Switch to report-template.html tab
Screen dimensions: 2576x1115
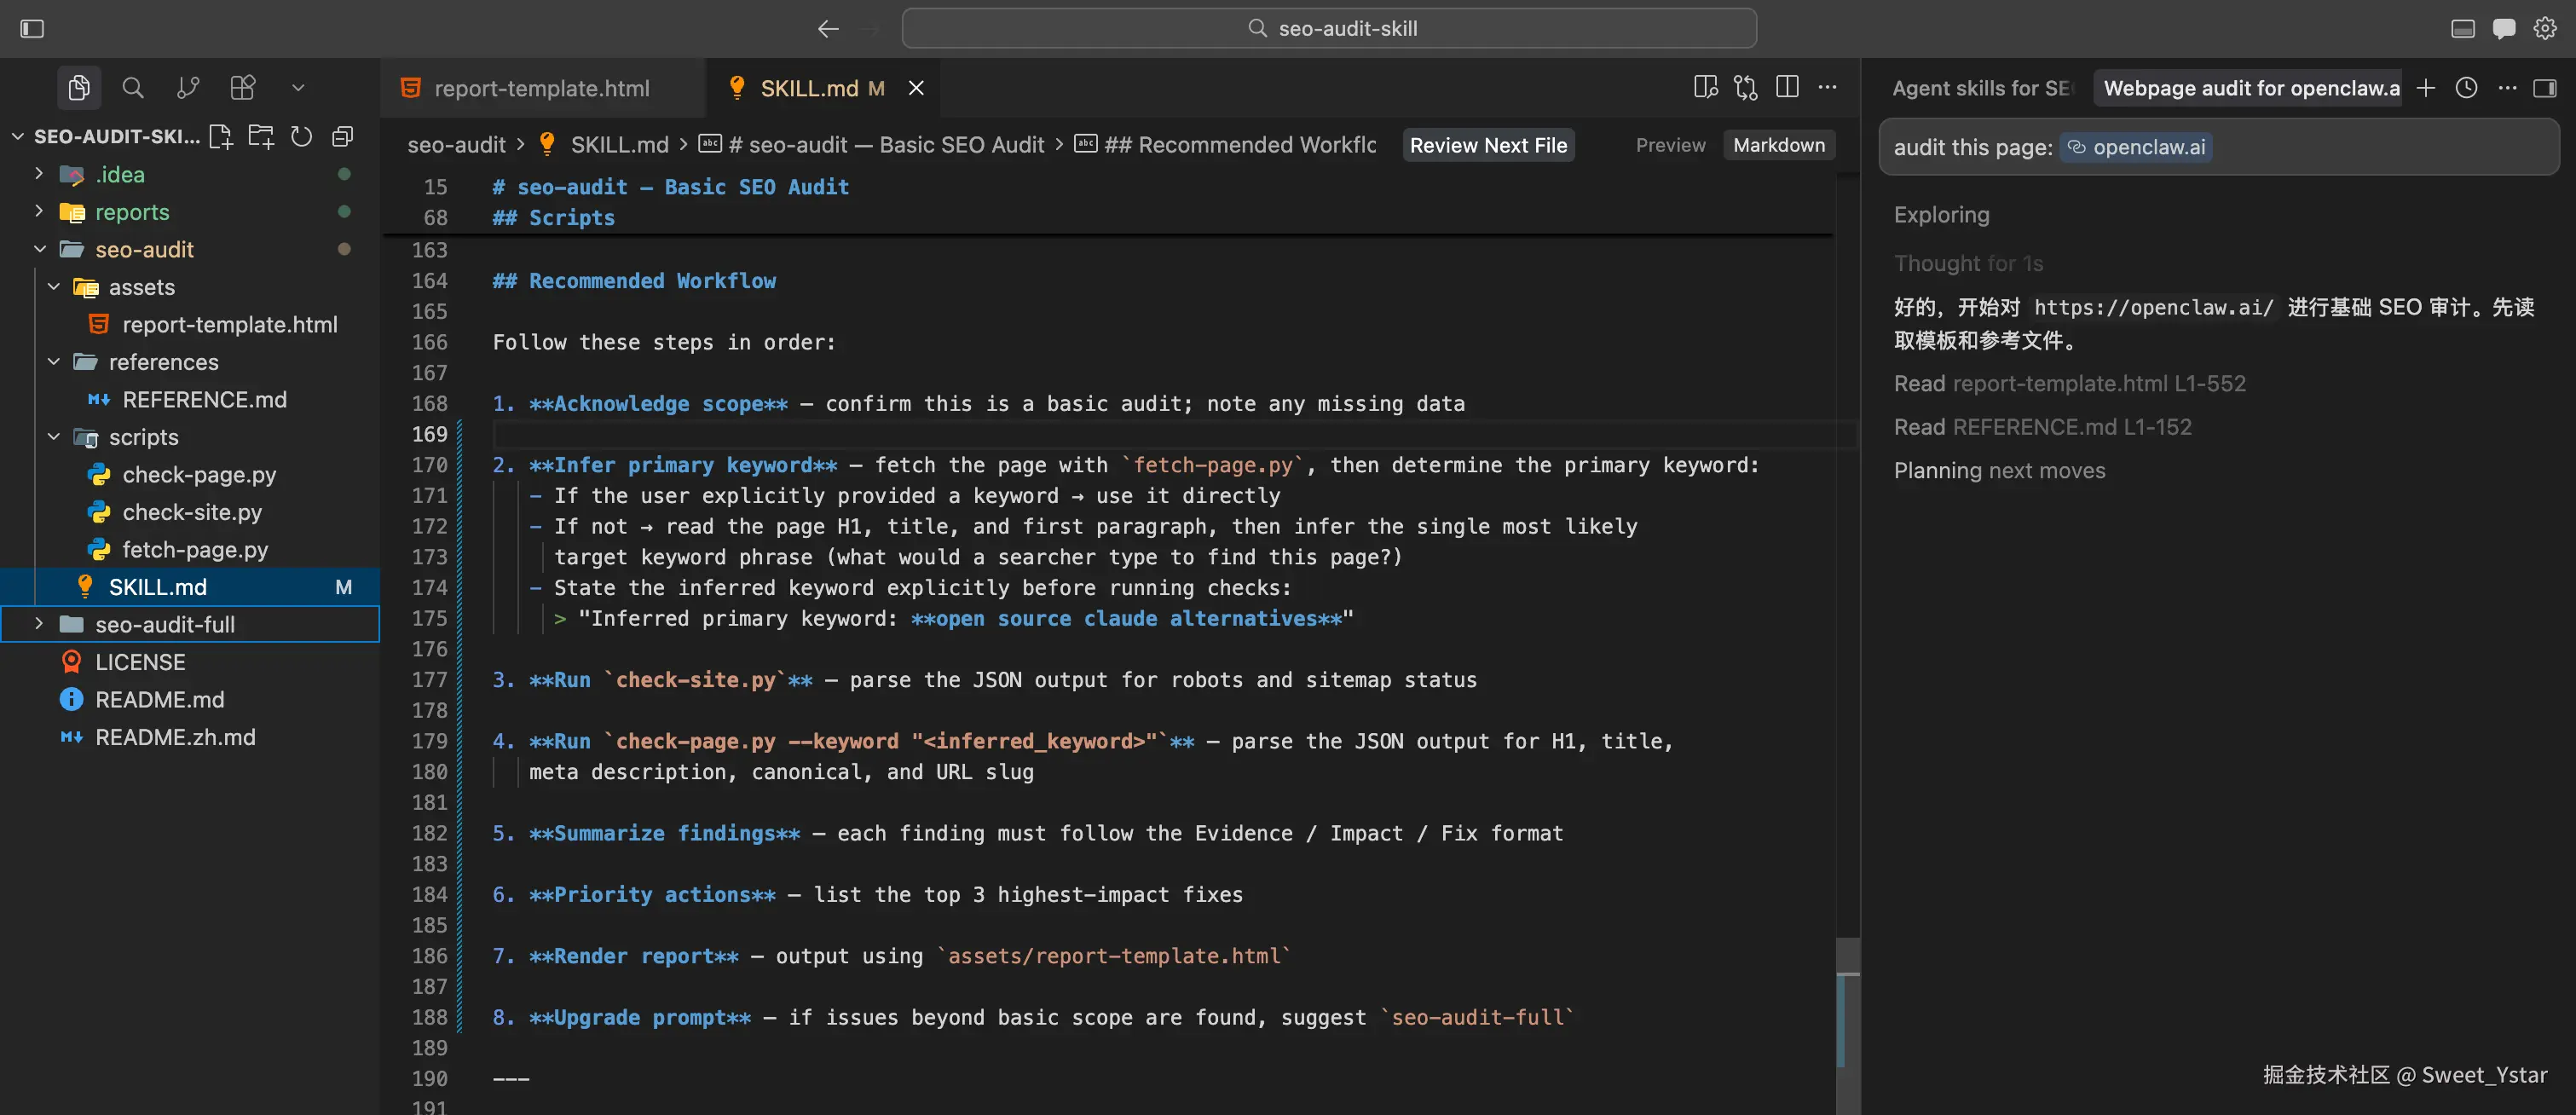click(541, 88)
